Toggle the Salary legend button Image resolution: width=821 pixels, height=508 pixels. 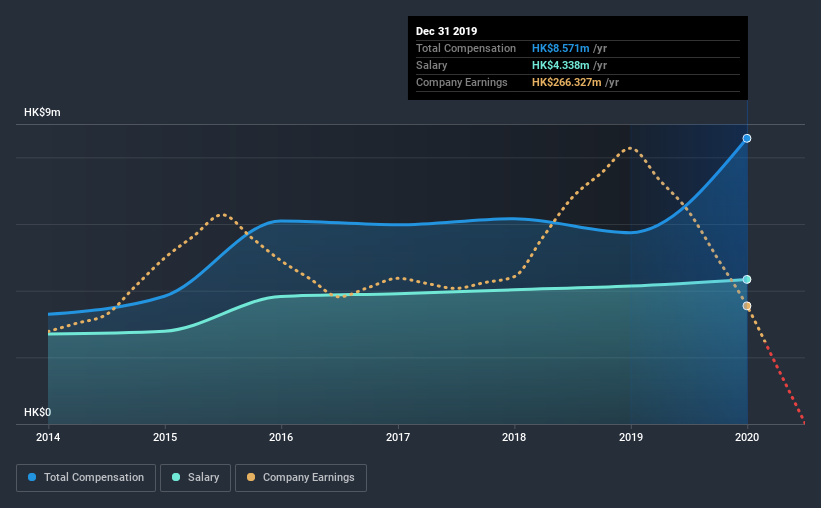195,478
